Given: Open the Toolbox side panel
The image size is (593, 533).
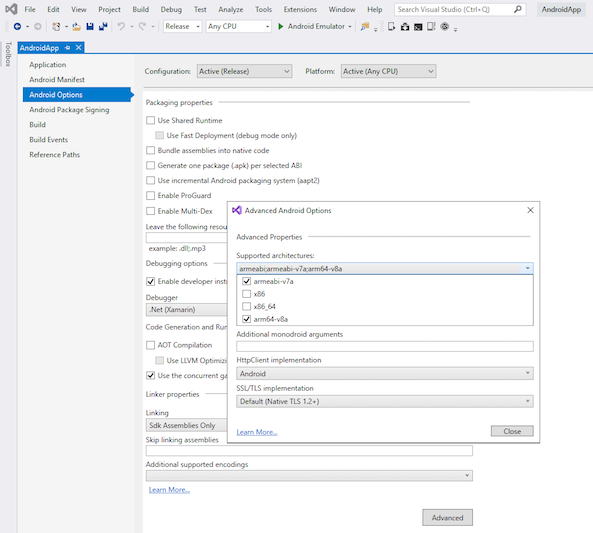Looking at the screenshot, I should (8, 54).
